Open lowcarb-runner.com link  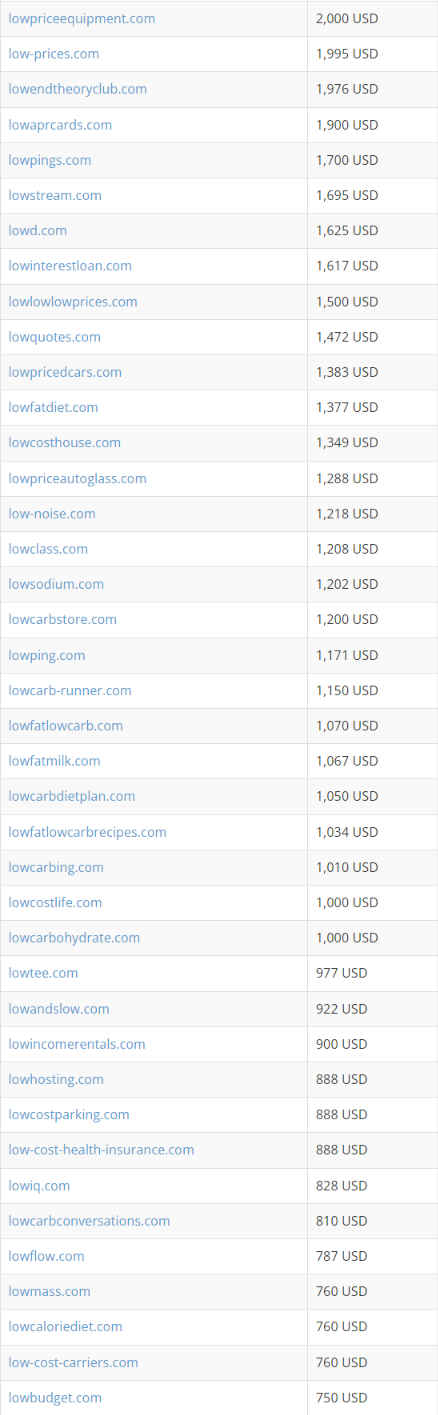(x=70, y=691)
